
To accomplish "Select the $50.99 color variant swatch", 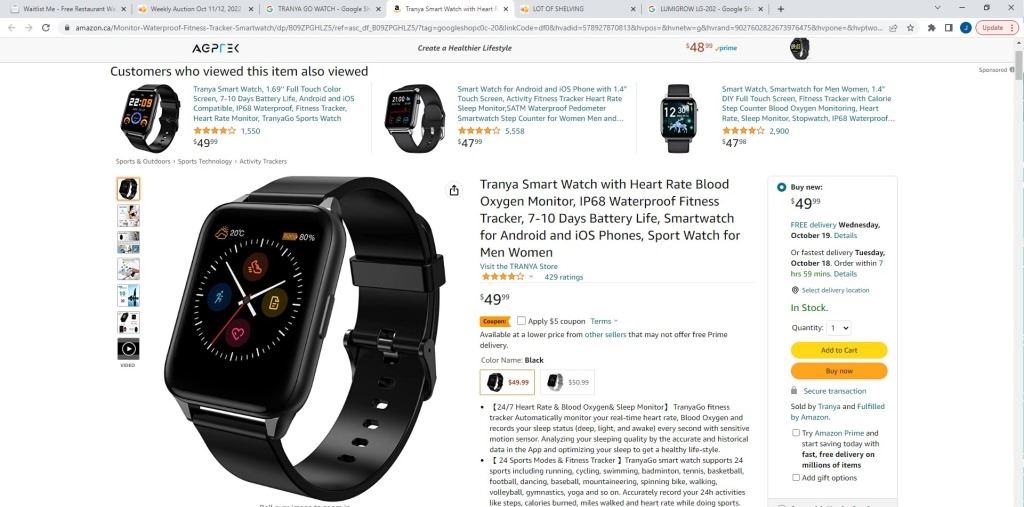I will tap(568, 382).
